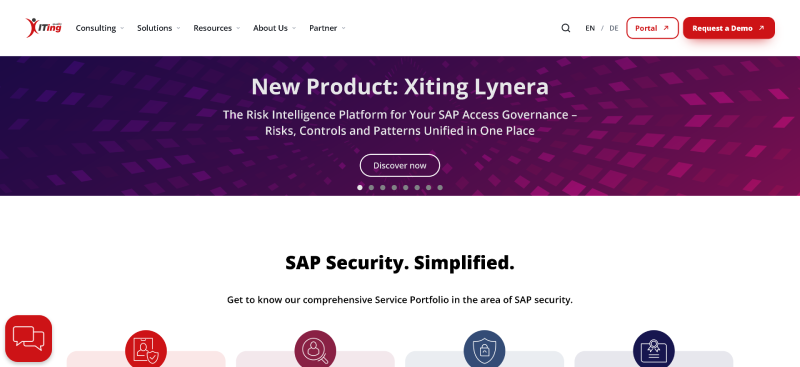
Task: Expand the Consulting dropdown menu
Action: [x=99, y=28]
